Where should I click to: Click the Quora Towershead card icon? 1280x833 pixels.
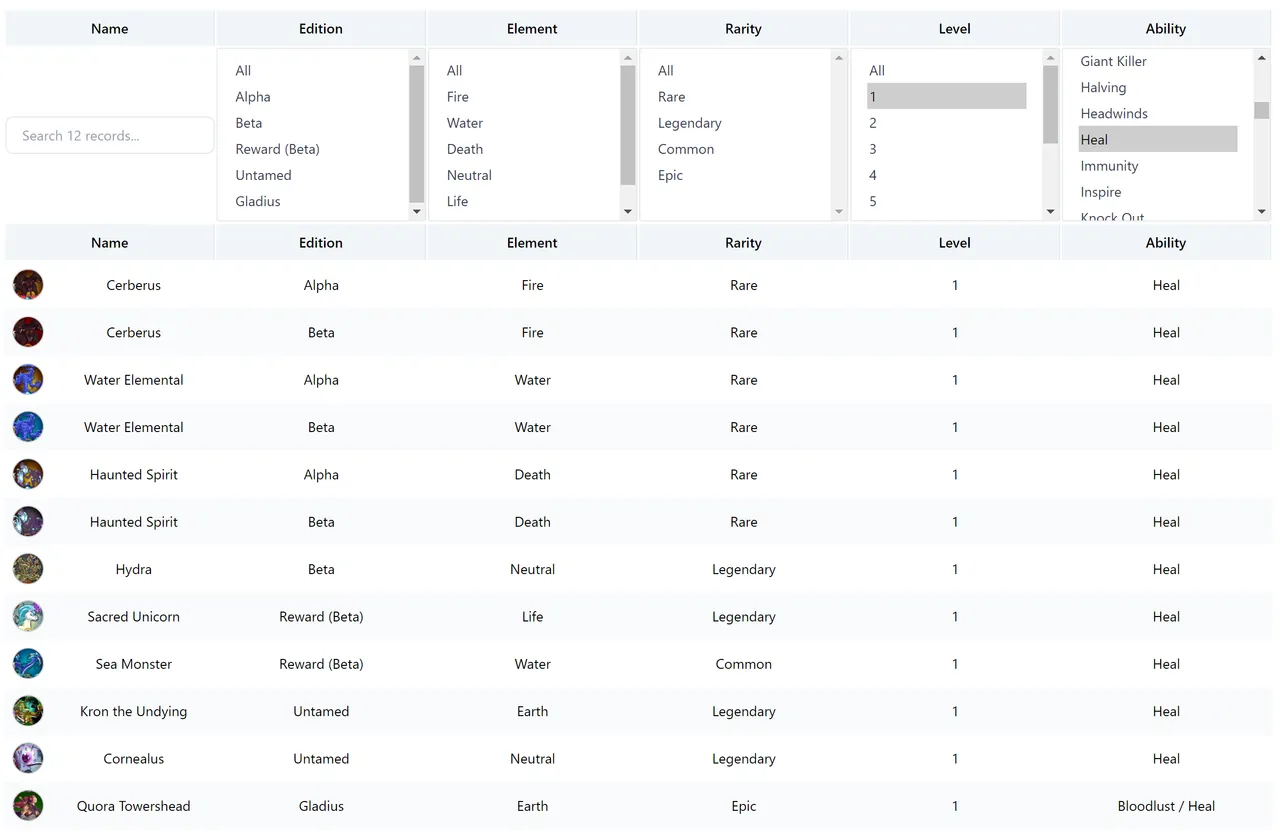[28, 806]
